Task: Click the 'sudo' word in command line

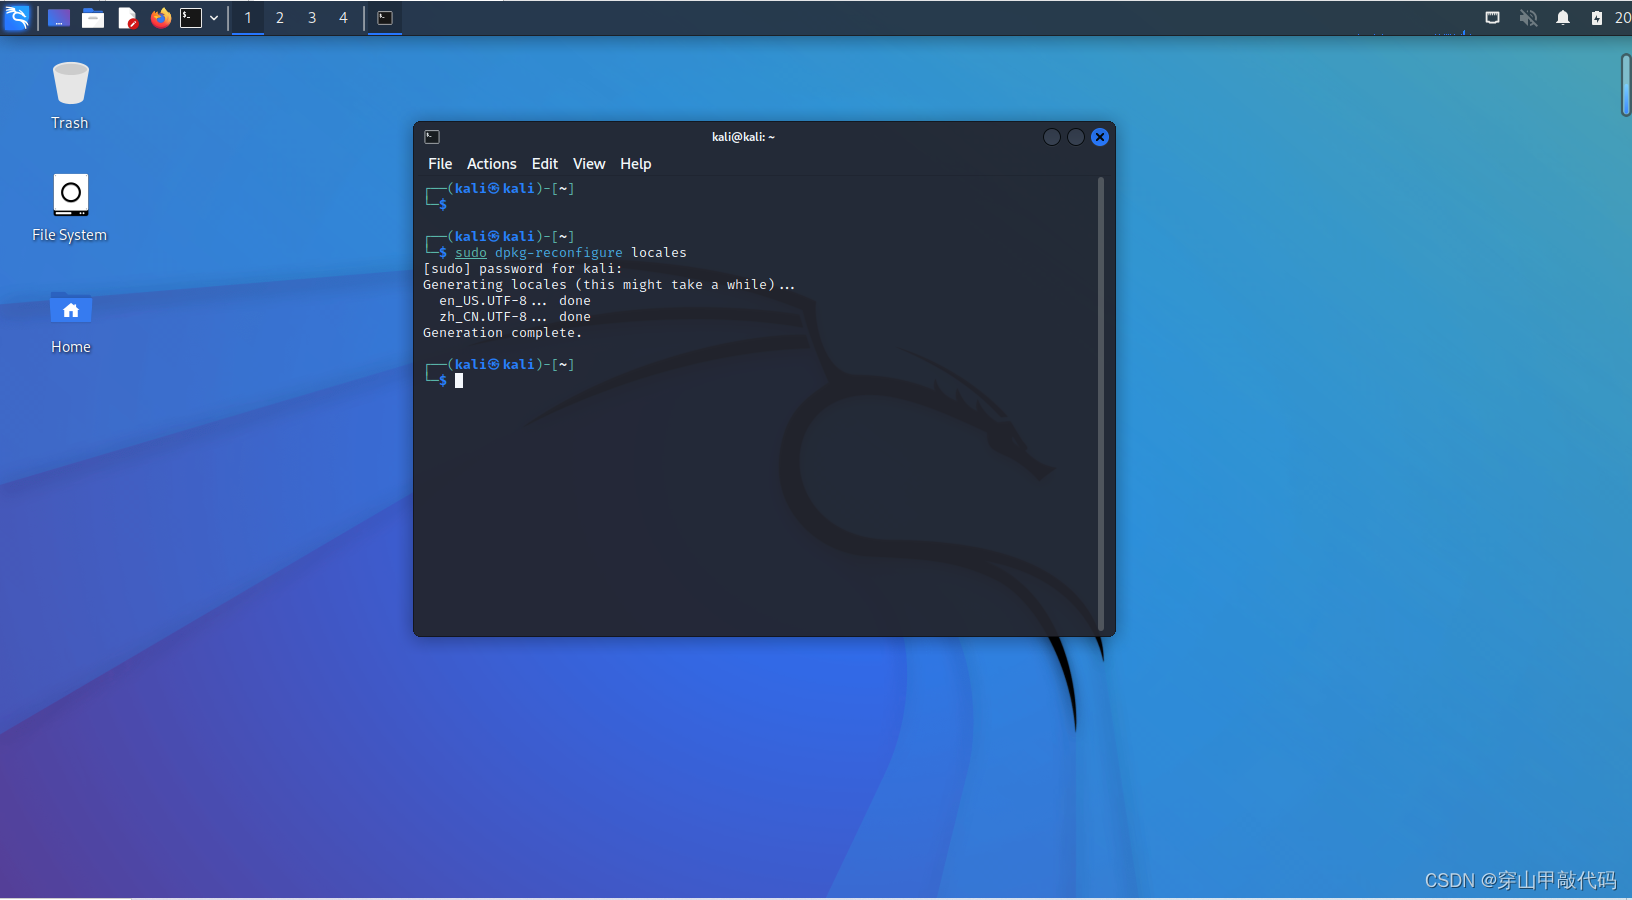Action: (471, 253)
